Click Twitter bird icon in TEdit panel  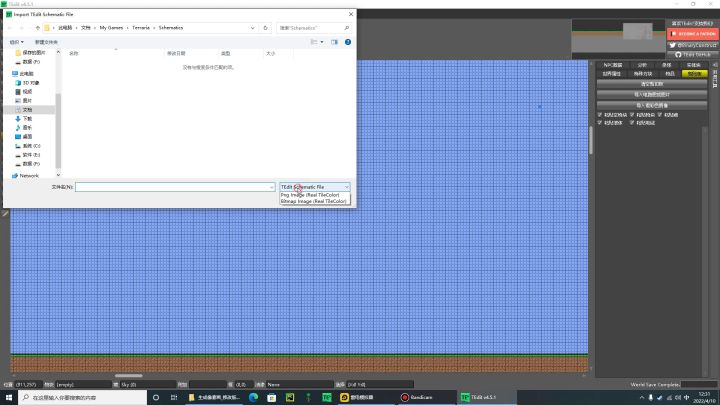click(673, 45)
